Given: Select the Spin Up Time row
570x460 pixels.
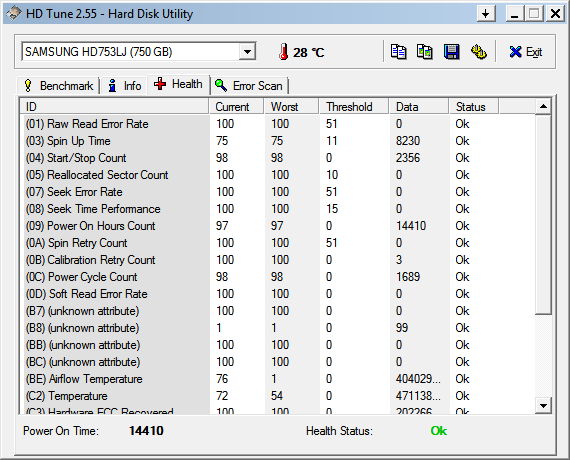Looking at the screenshot, I should (278, 141).
